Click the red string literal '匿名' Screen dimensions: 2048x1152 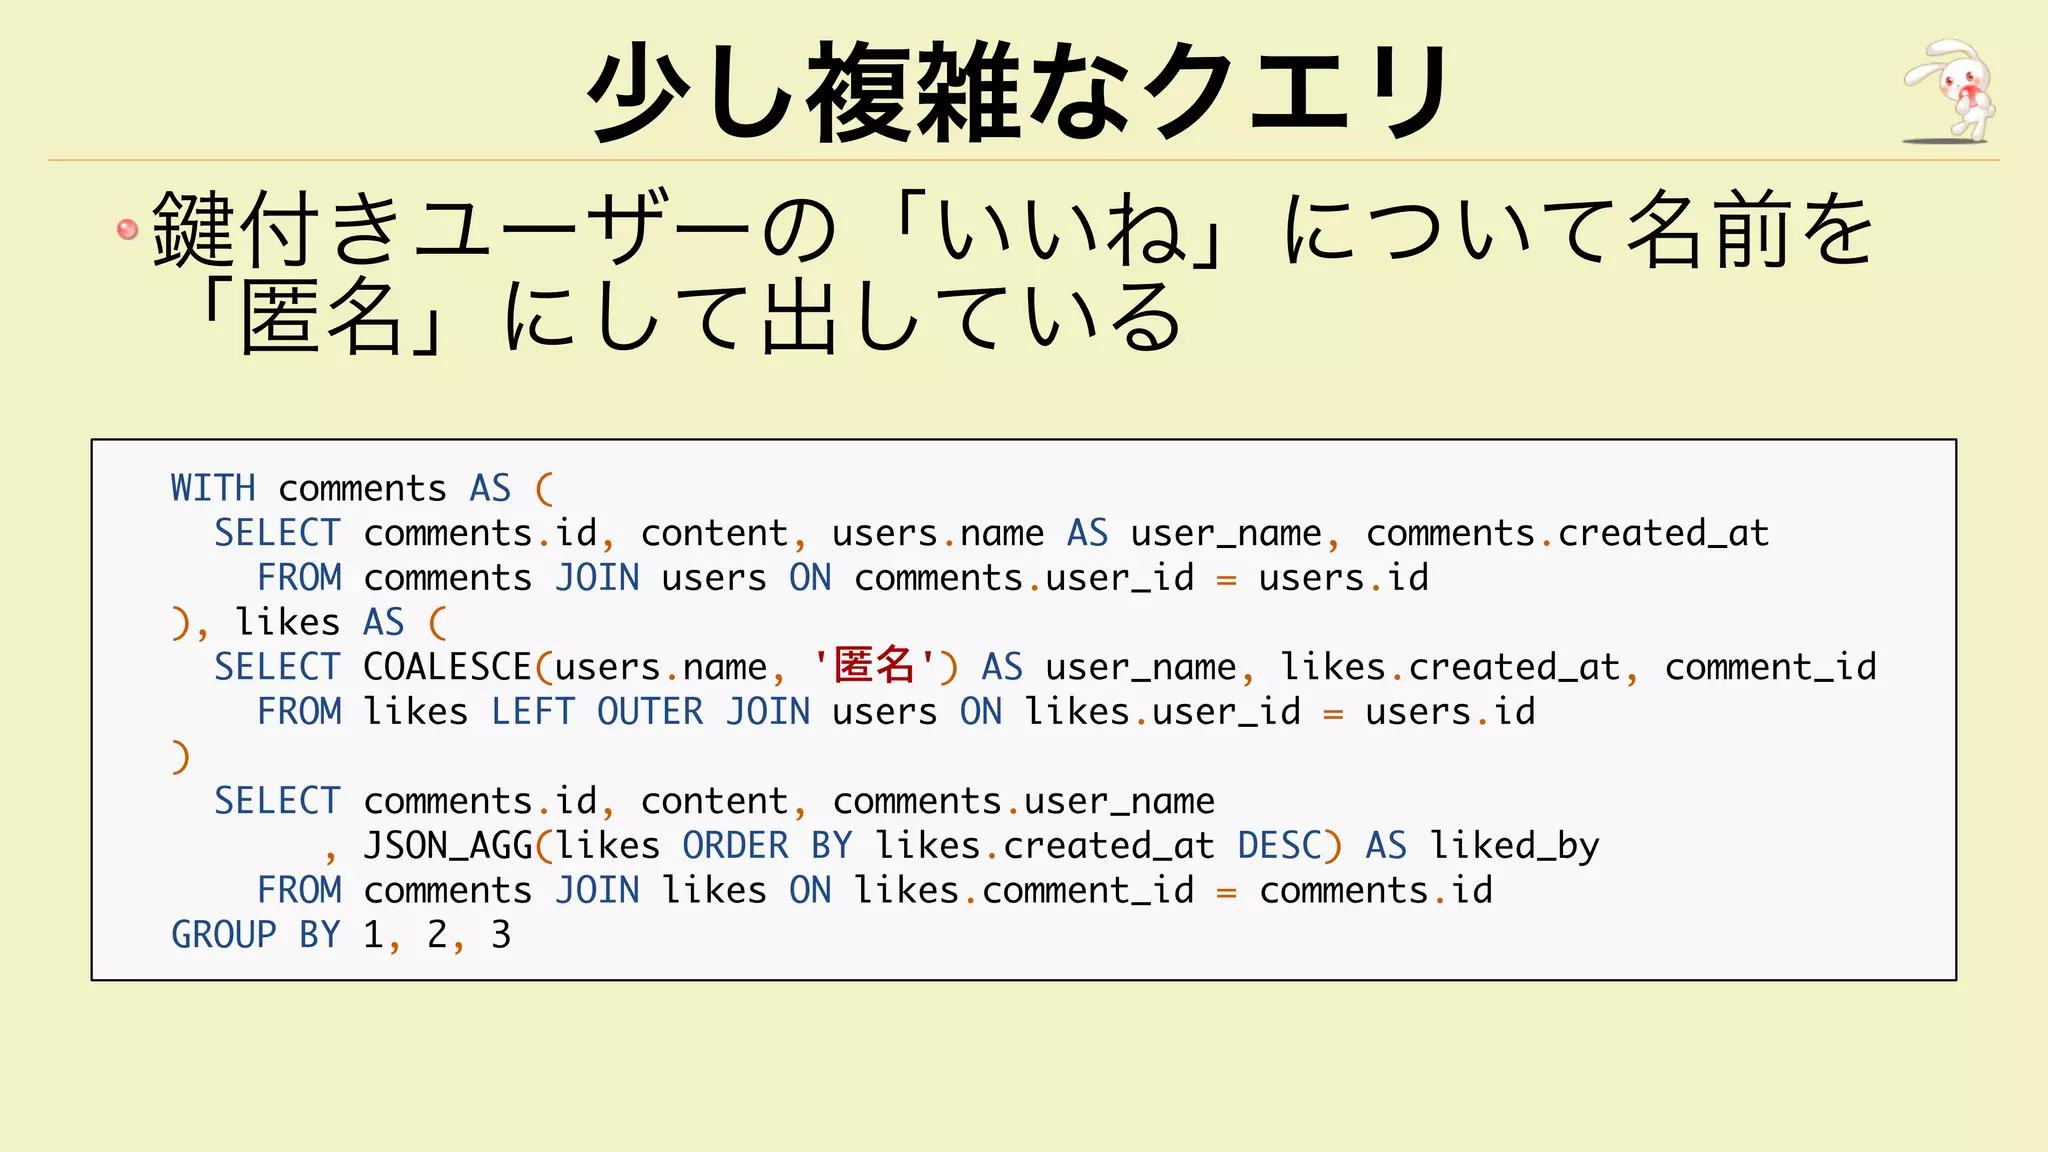click(874, 665)
